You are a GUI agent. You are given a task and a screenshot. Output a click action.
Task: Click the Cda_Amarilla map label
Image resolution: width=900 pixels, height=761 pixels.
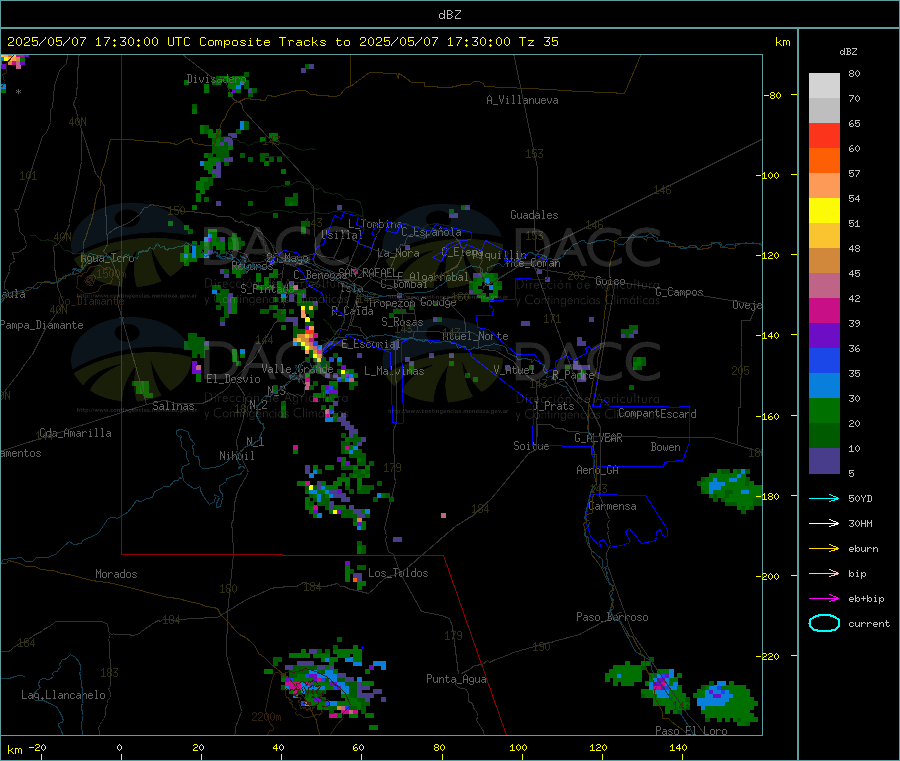click(75, 433)
